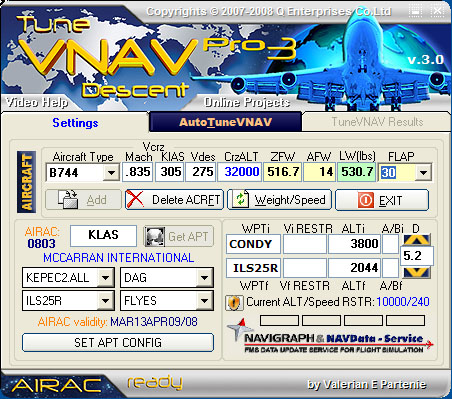Click the WPTf ILS25R field
Viewport: 452px width, 399px height.
click(x=253, y=268)
